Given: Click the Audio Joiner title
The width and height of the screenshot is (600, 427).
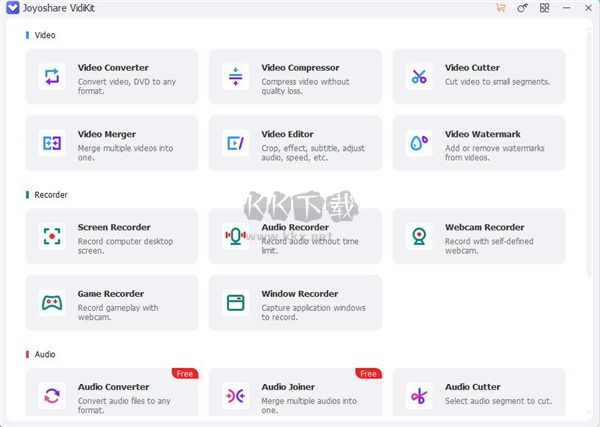Looking at the screenshot, I should 288,387.
